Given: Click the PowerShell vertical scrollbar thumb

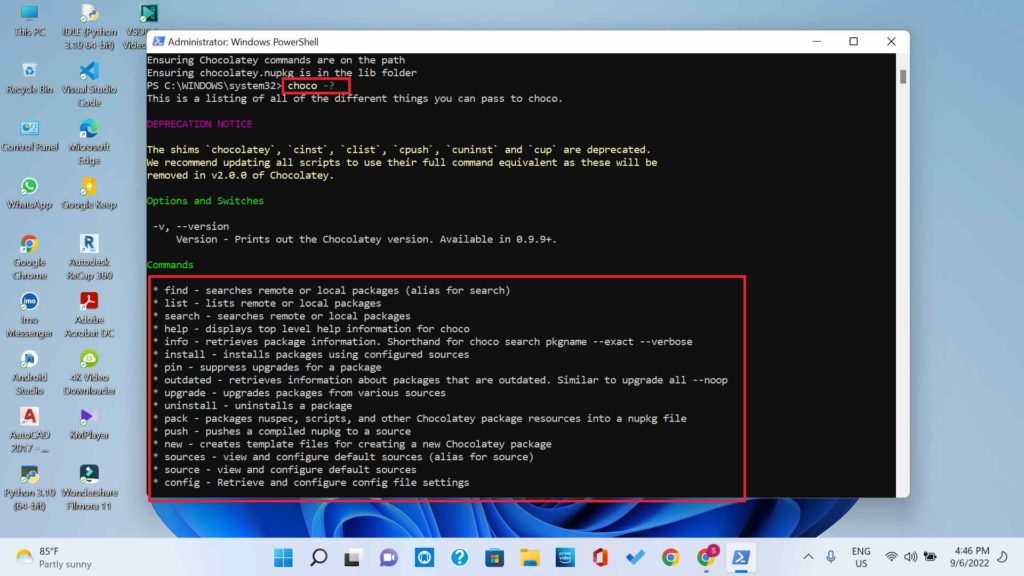Looking at the screenshot, I should click(x=903, y=76).
